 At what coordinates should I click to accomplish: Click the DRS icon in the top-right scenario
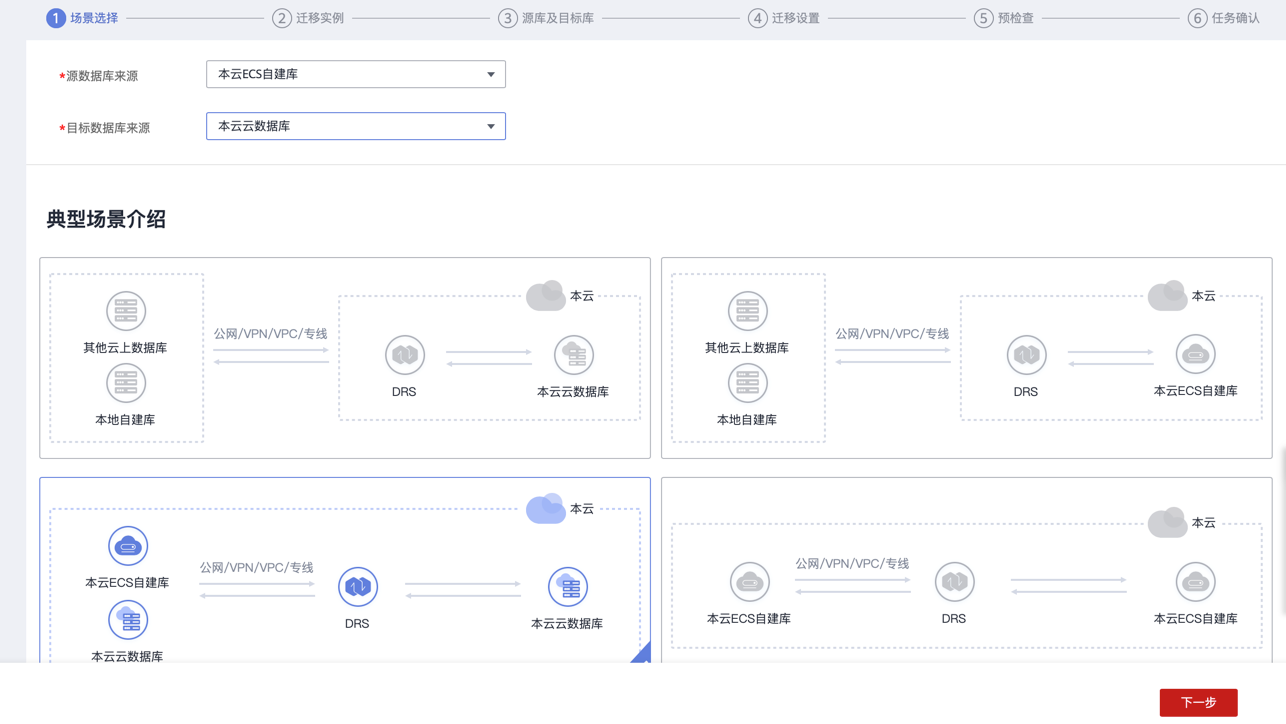pos(1026,355)
